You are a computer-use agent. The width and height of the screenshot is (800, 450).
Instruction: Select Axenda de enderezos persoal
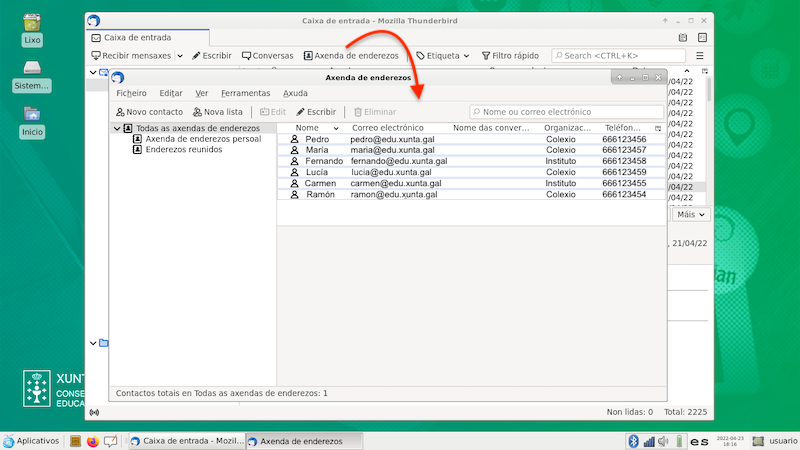203,139
